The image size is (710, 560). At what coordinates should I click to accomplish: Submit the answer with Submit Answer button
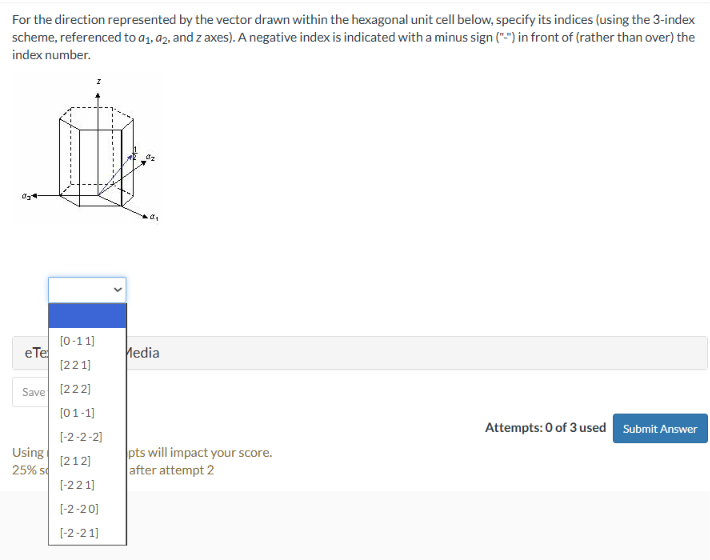pos(660,428)
